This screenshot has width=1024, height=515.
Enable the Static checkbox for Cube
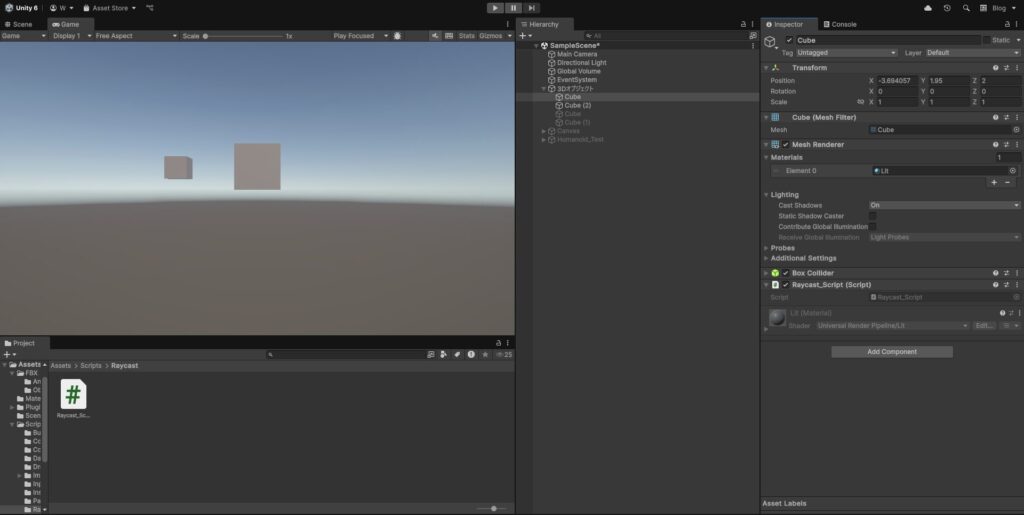point(986,40)
